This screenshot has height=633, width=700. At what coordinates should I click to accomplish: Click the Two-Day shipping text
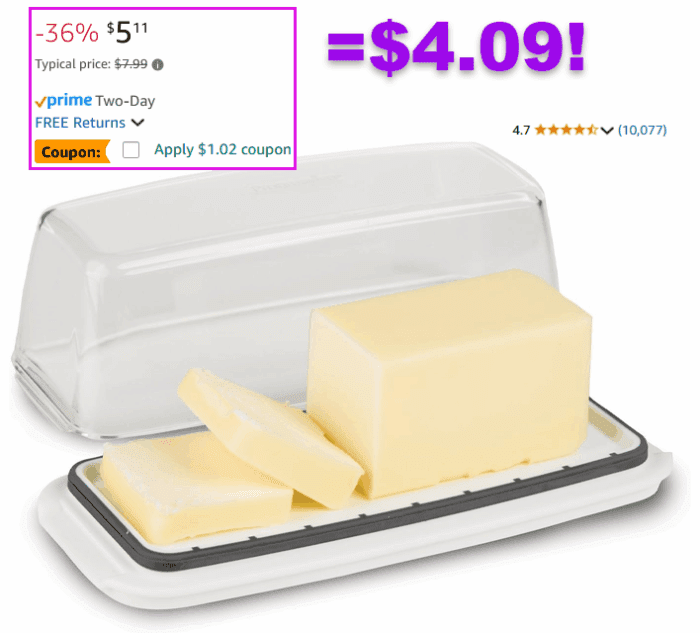pyautogui.click(x=125, y=101)
